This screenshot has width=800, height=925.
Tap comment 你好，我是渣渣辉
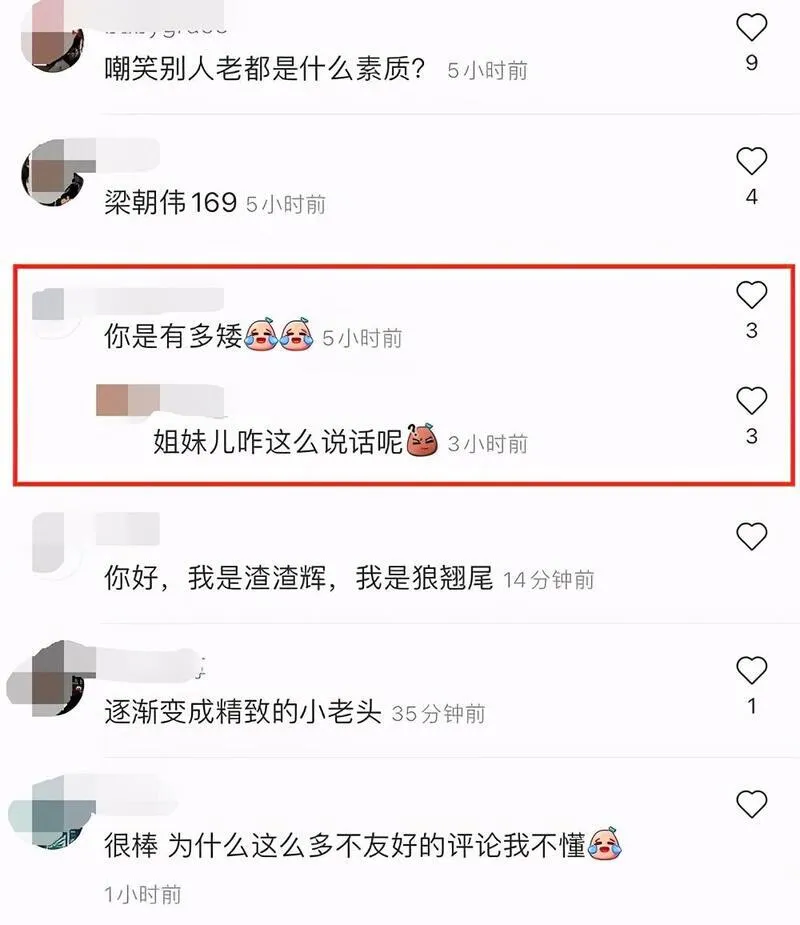pyautogui.click(x=299, y=578)
